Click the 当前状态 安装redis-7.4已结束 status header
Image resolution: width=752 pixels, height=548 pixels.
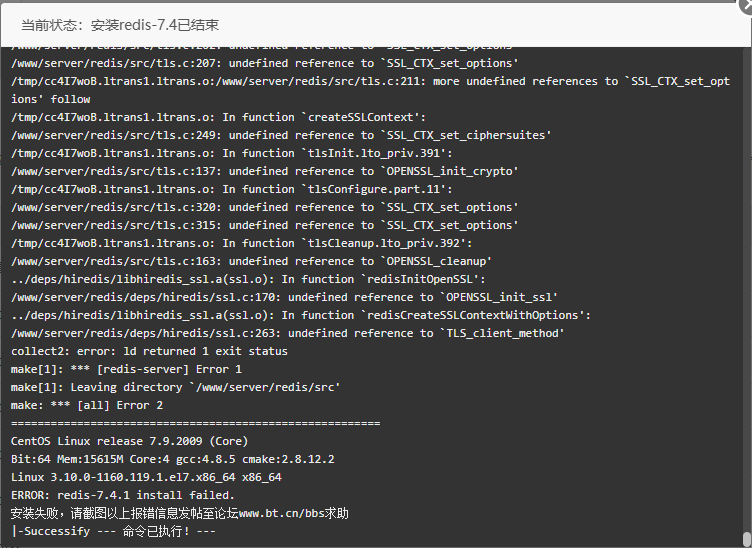[120, 25]
